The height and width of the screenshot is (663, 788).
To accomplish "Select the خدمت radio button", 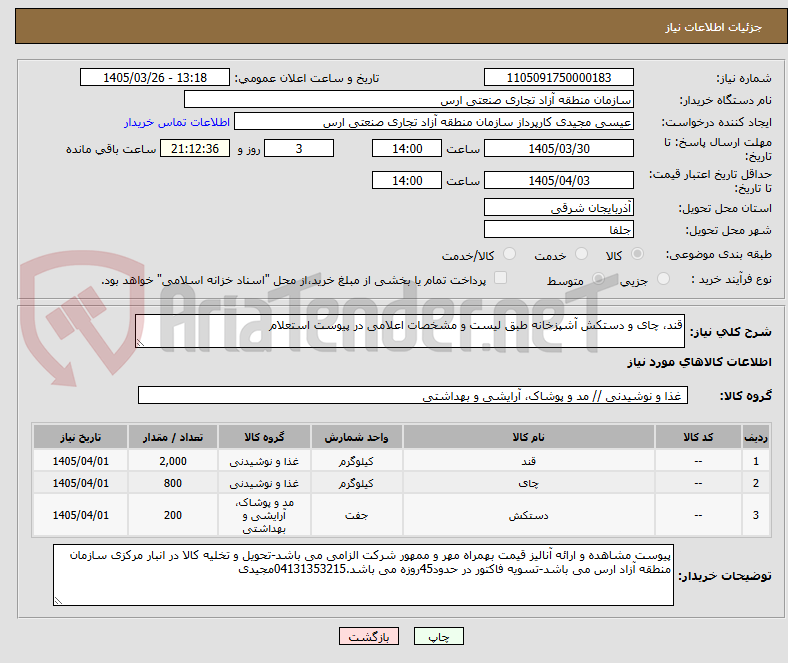I will click(581, 254).
